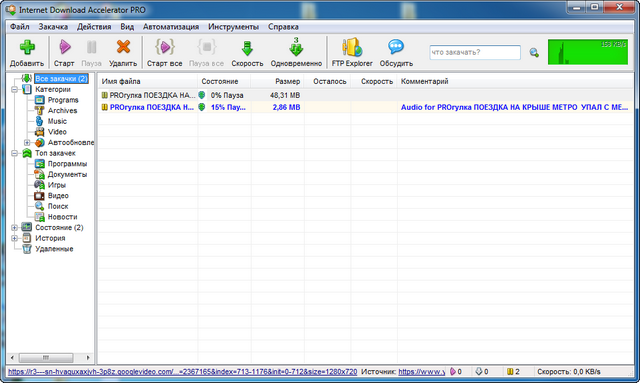Open Игры under Топ закачек
Screen dimensions: 640x383
click(x=56, y=185)
